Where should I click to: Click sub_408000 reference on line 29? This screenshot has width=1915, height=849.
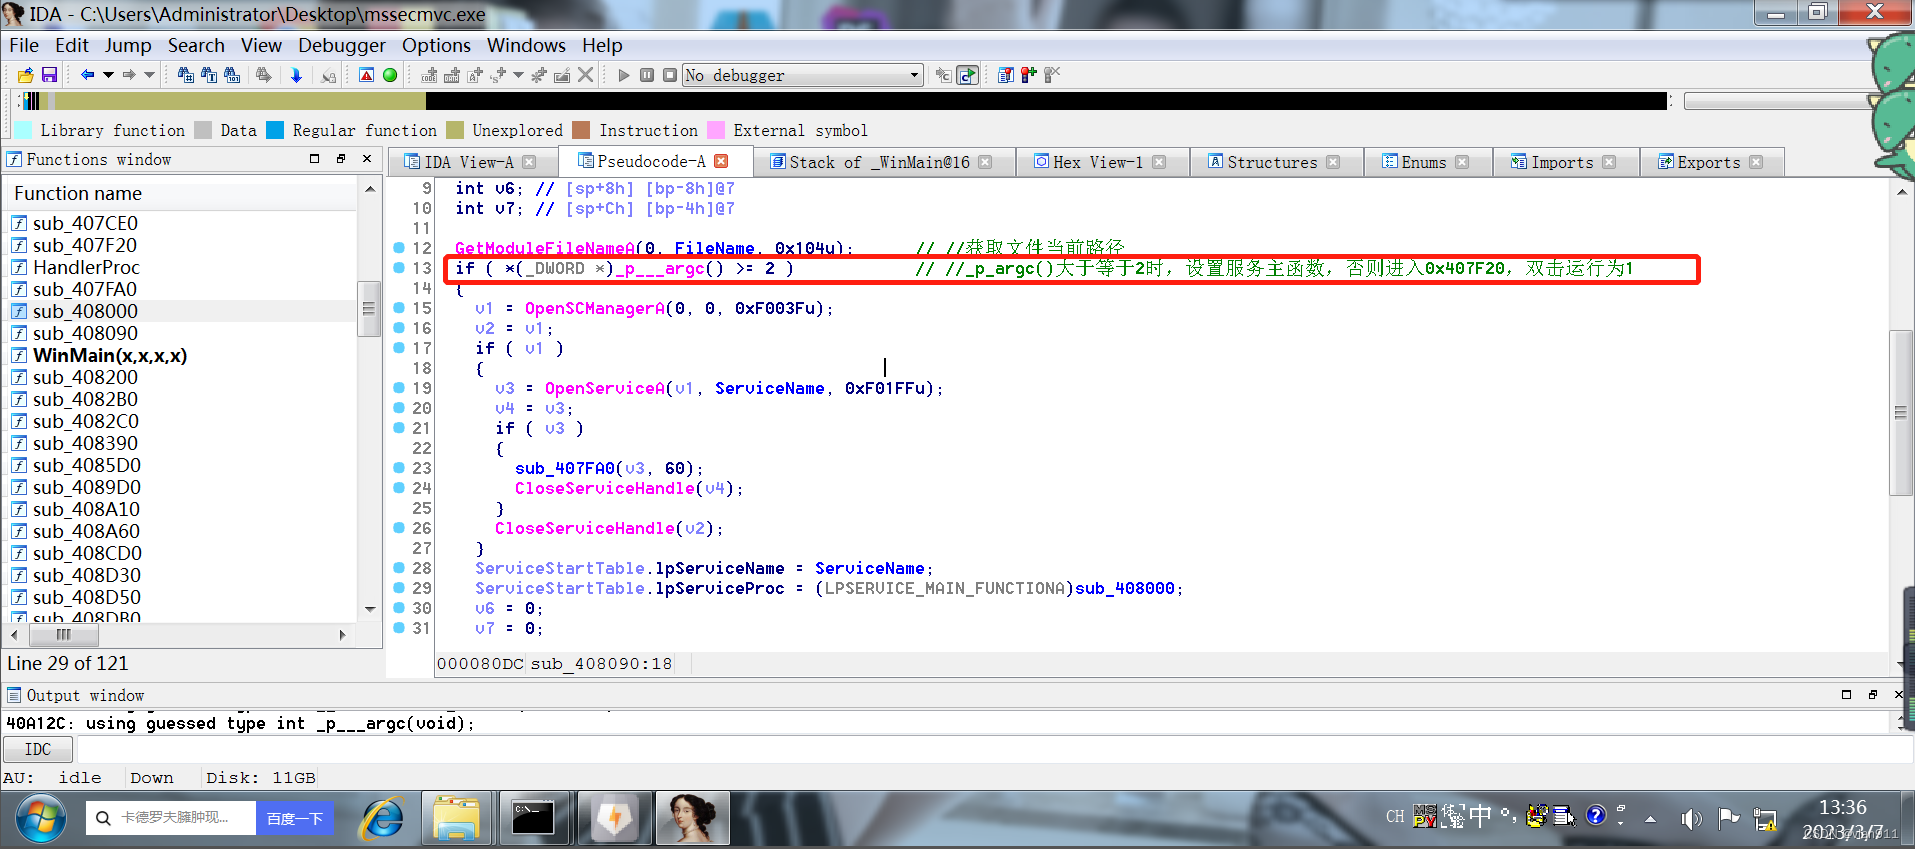(x=1125, y=588)
